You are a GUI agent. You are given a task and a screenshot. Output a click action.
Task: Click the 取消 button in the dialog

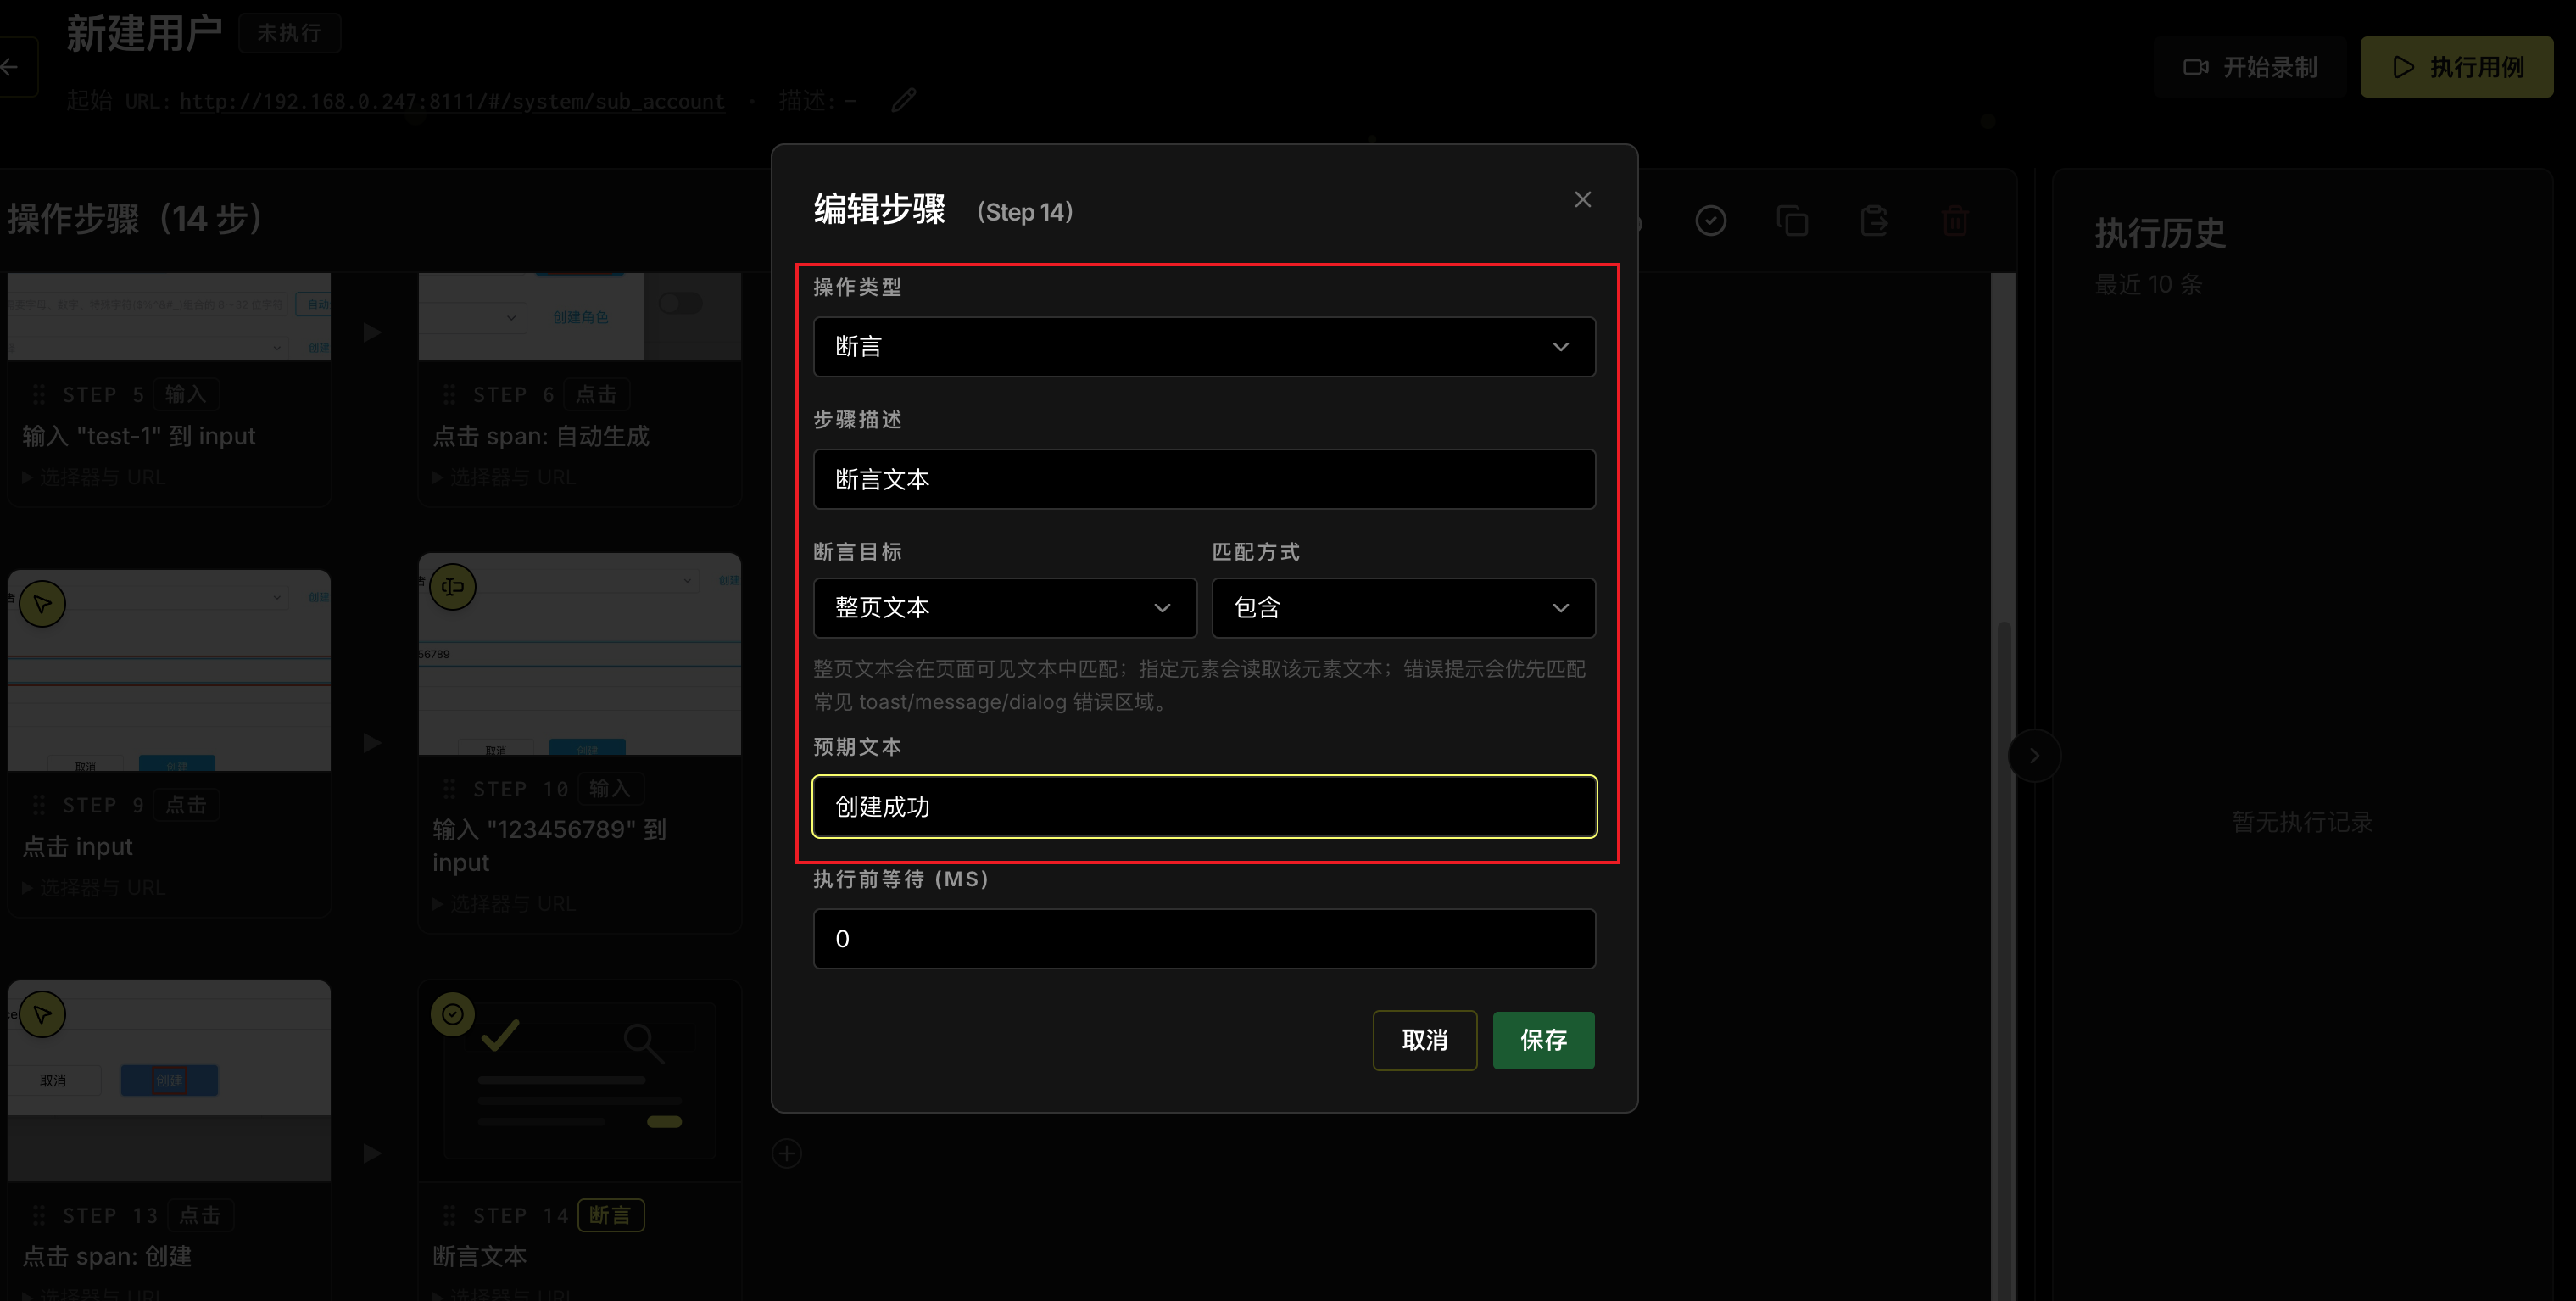point(1424,1040)
